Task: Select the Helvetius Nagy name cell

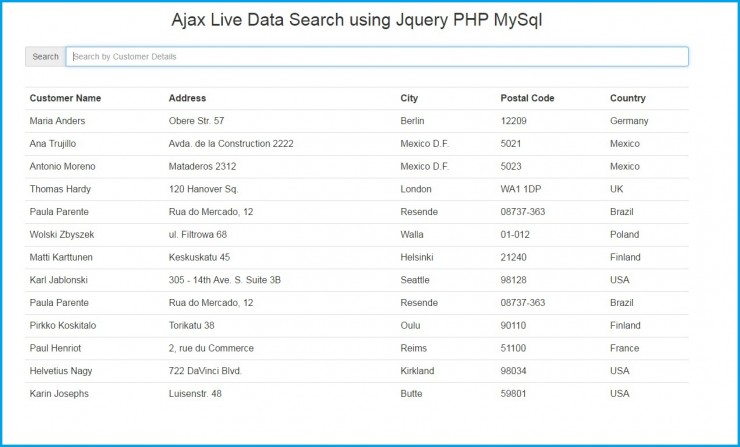Action: 60,371
